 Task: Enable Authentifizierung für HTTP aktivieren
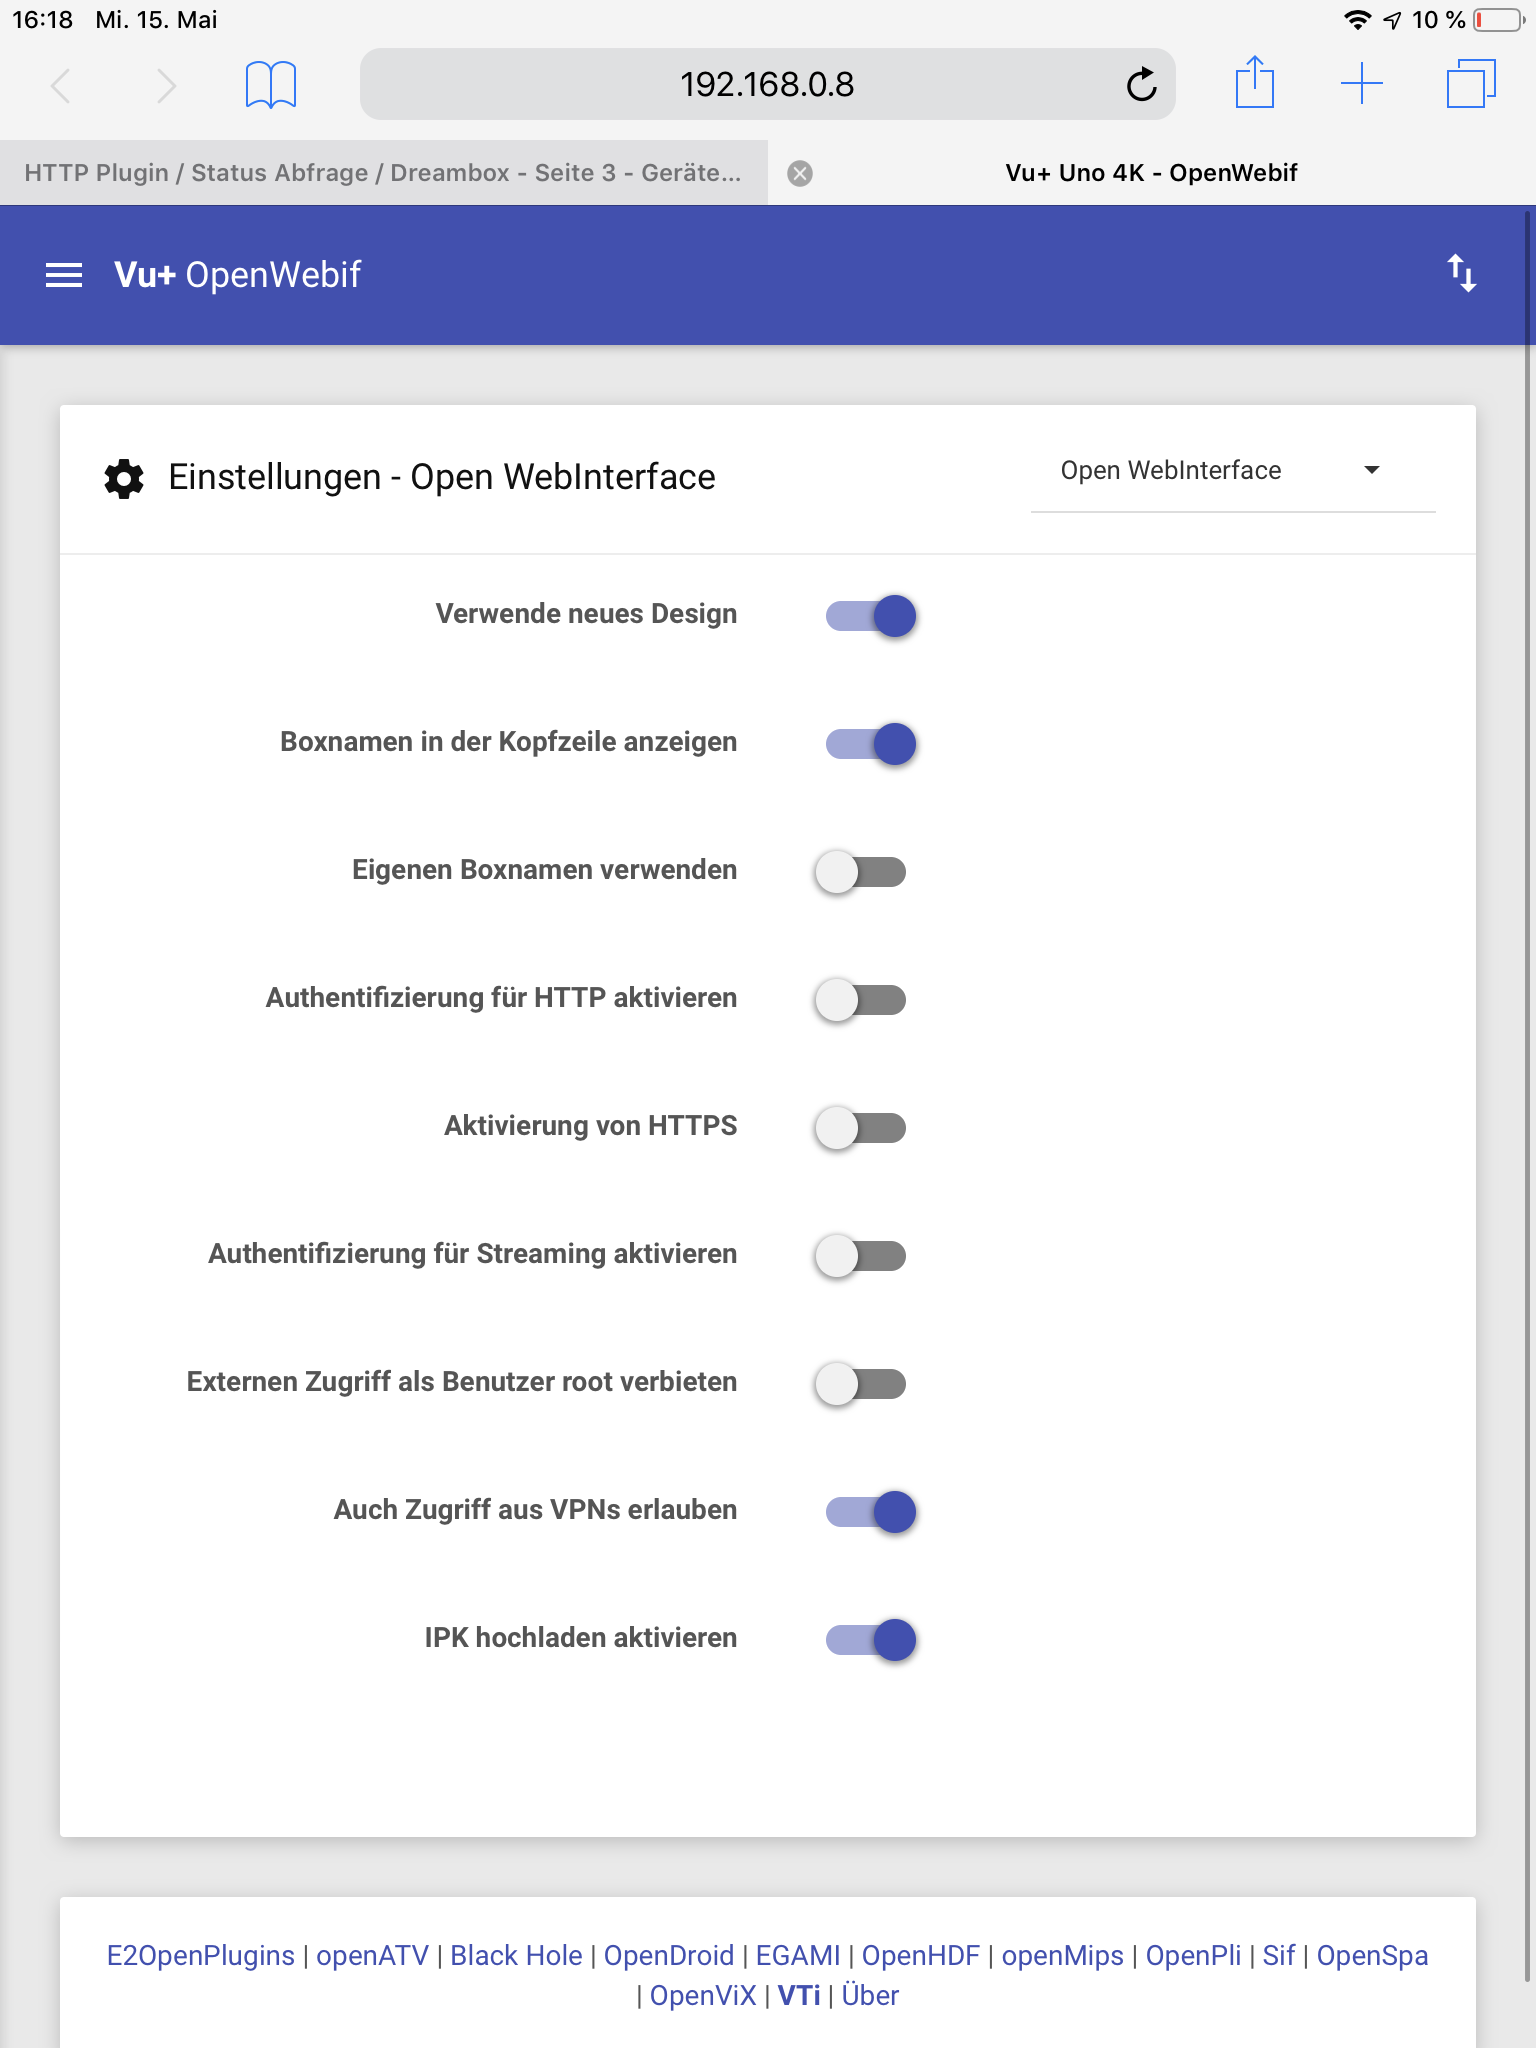[860, 1000]
